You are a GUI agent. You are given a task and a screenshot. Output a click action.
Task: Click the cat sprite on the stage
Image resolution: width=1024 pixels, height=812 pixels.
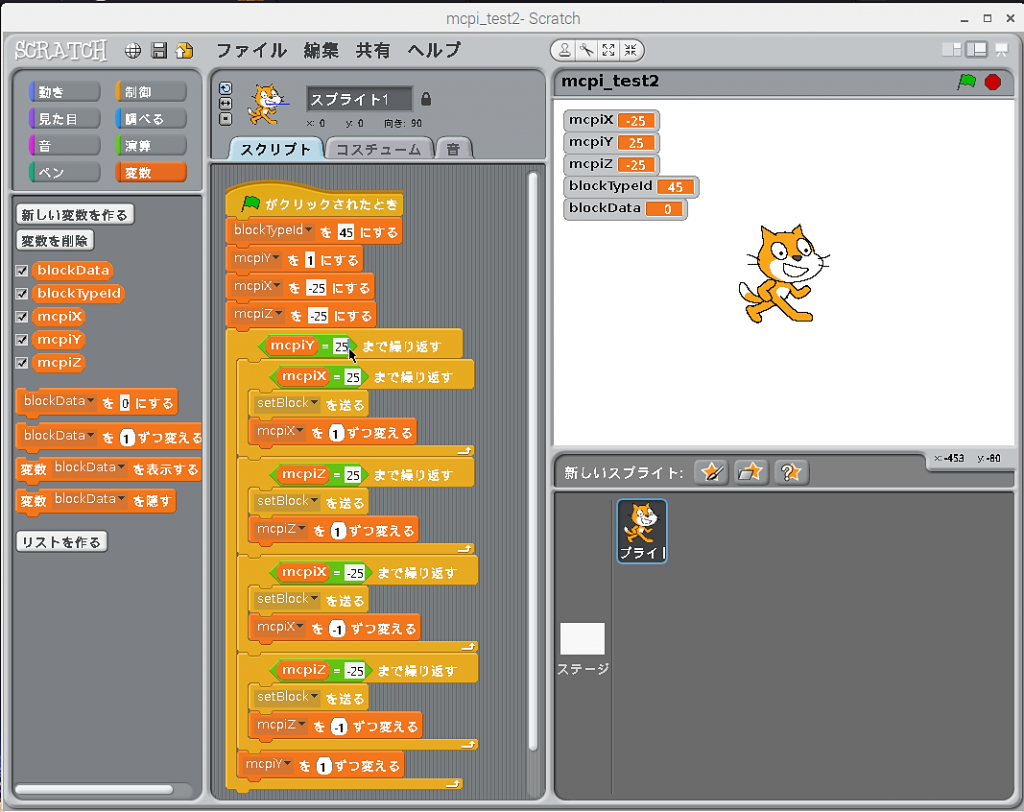pos(782,274)
